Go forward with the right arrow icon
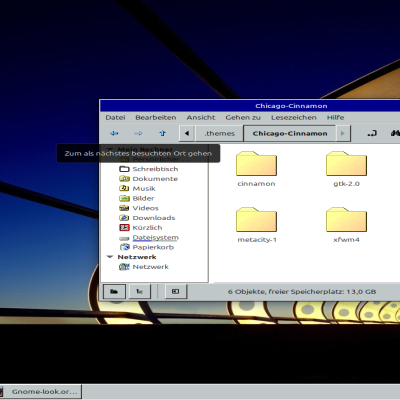This screenshot has height=400, width=400. point(138,133)
